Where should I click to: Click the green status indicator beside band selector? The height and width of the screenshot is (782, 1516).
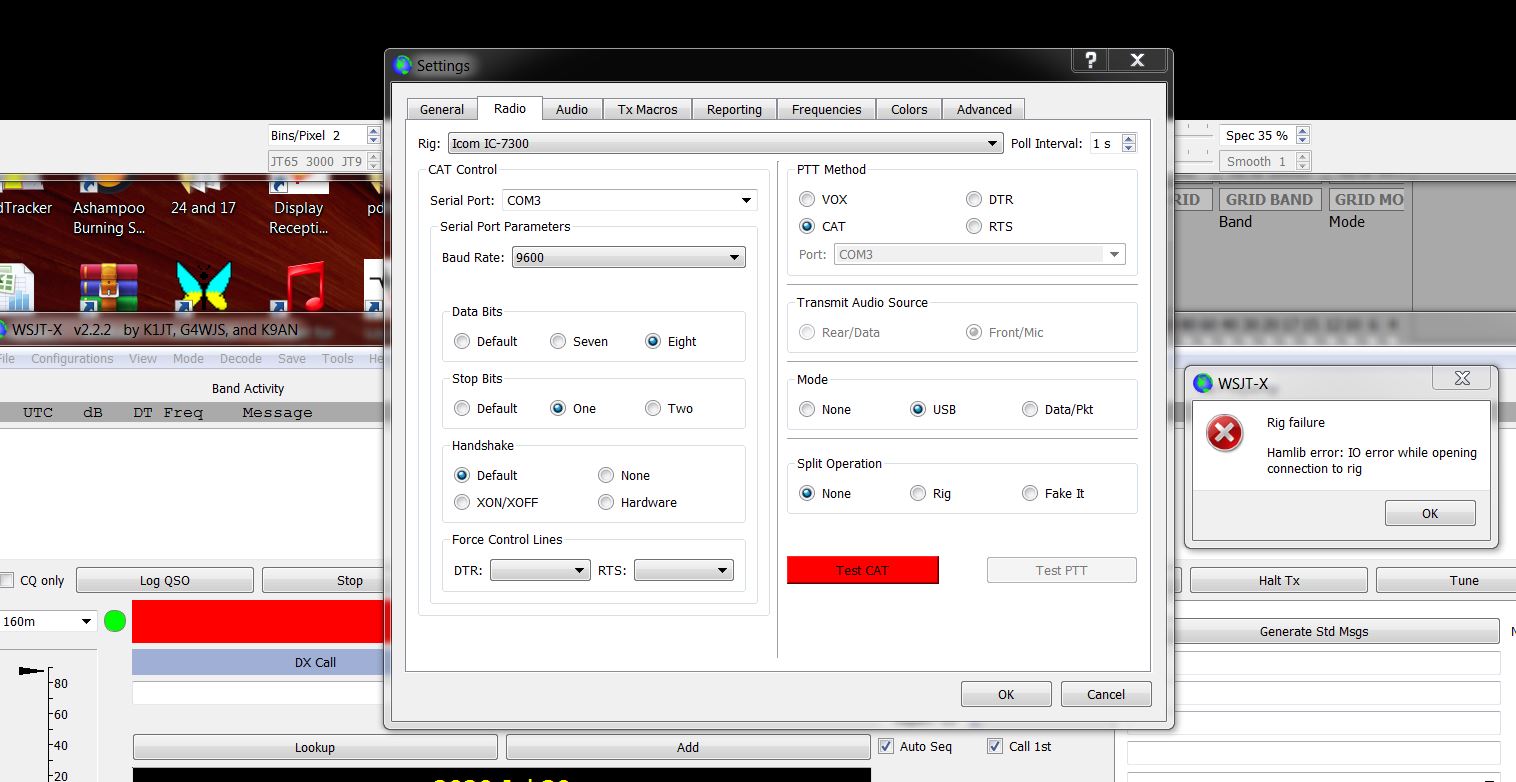(115, 621)
